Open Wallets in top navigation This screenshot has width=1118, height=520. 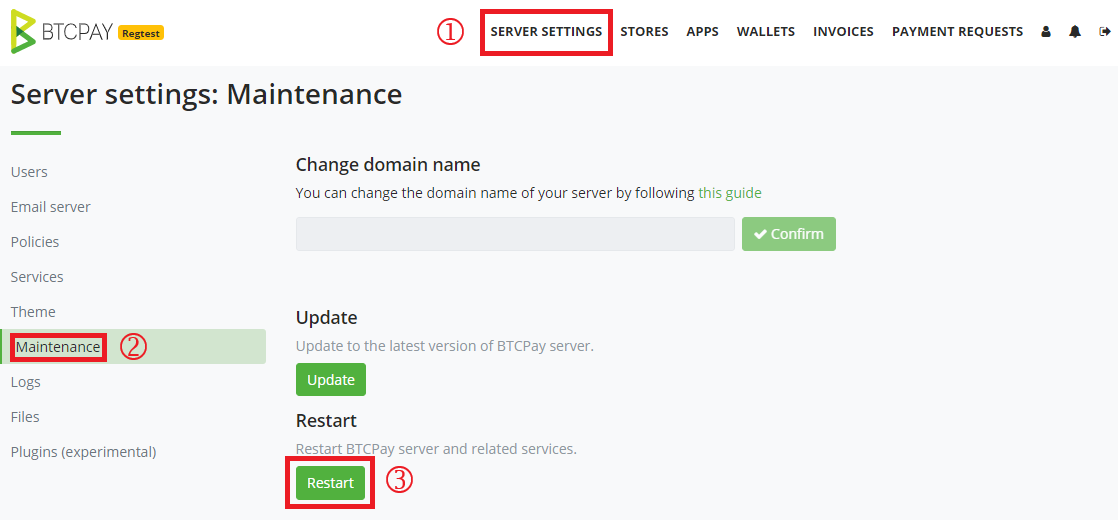coord(766,31)
